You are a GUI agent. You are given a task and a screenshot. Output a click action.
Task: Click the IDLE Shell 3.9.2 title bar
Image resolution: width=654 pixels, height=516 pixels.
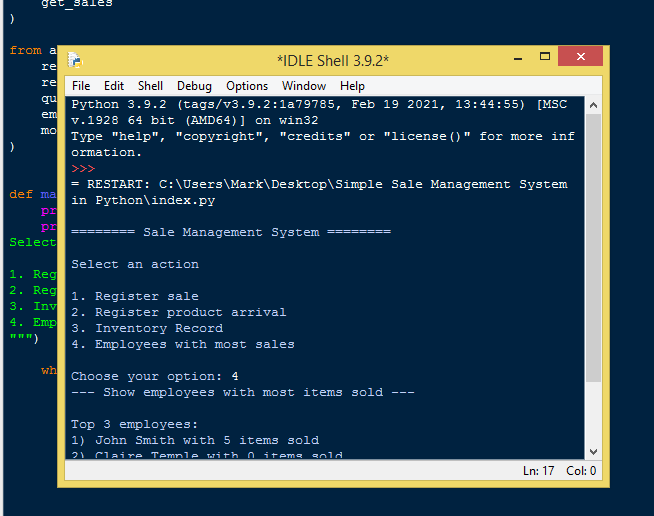tap(332, 61)
